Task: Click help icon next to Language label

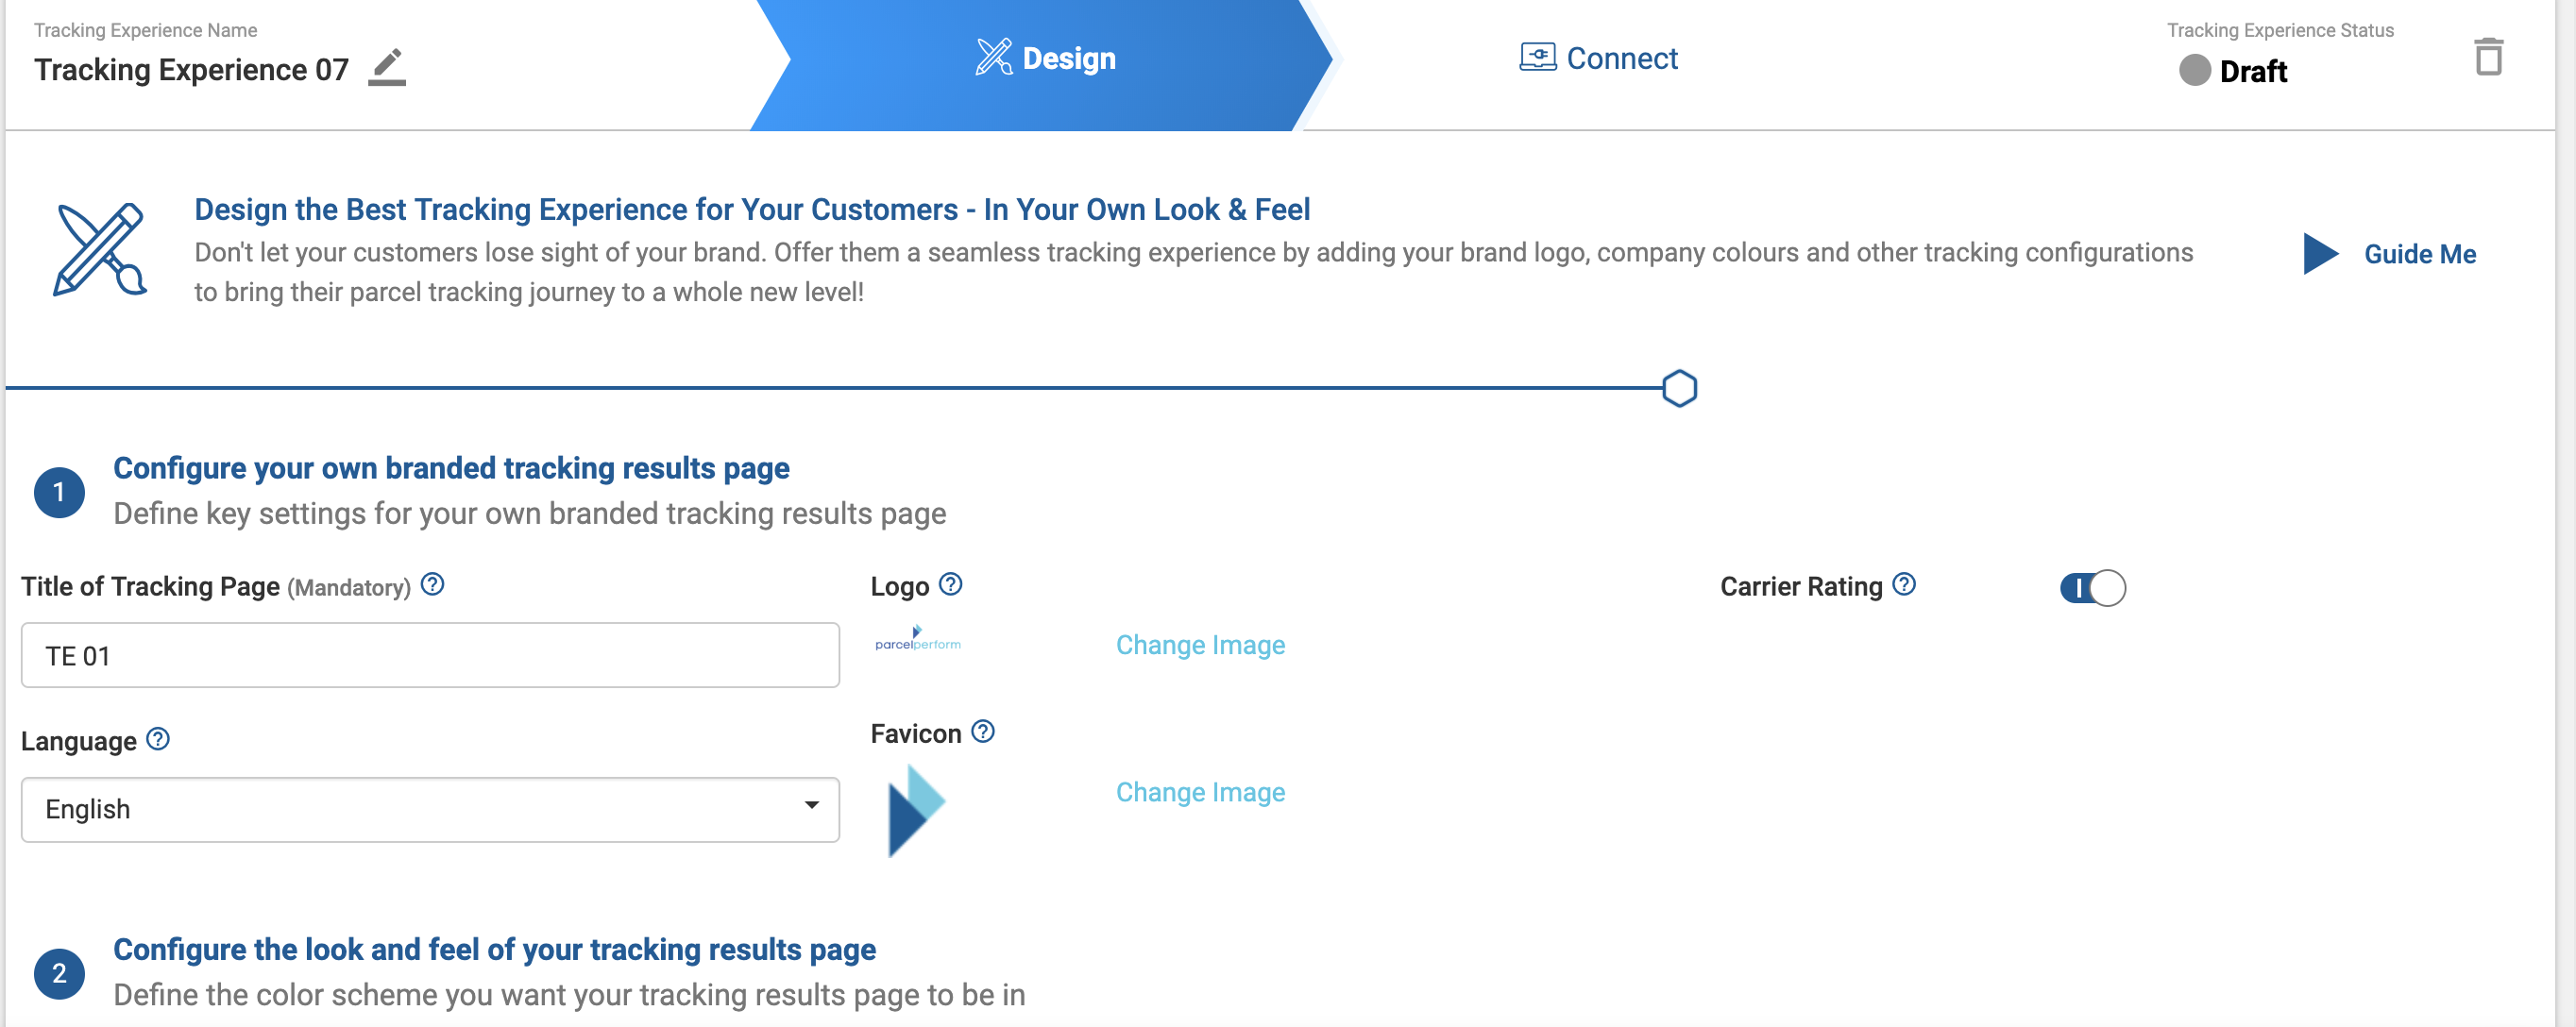Action: pyautogui.click(x=158, y=739)
